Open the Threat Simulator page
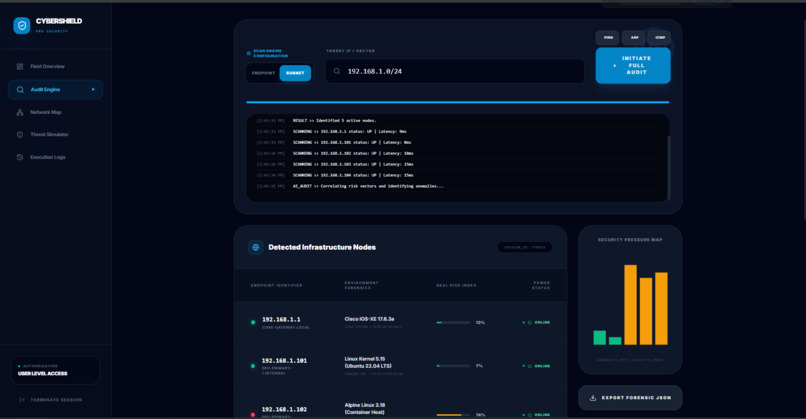The width and height of the screenshot is (806, 419). pos(56,135)
